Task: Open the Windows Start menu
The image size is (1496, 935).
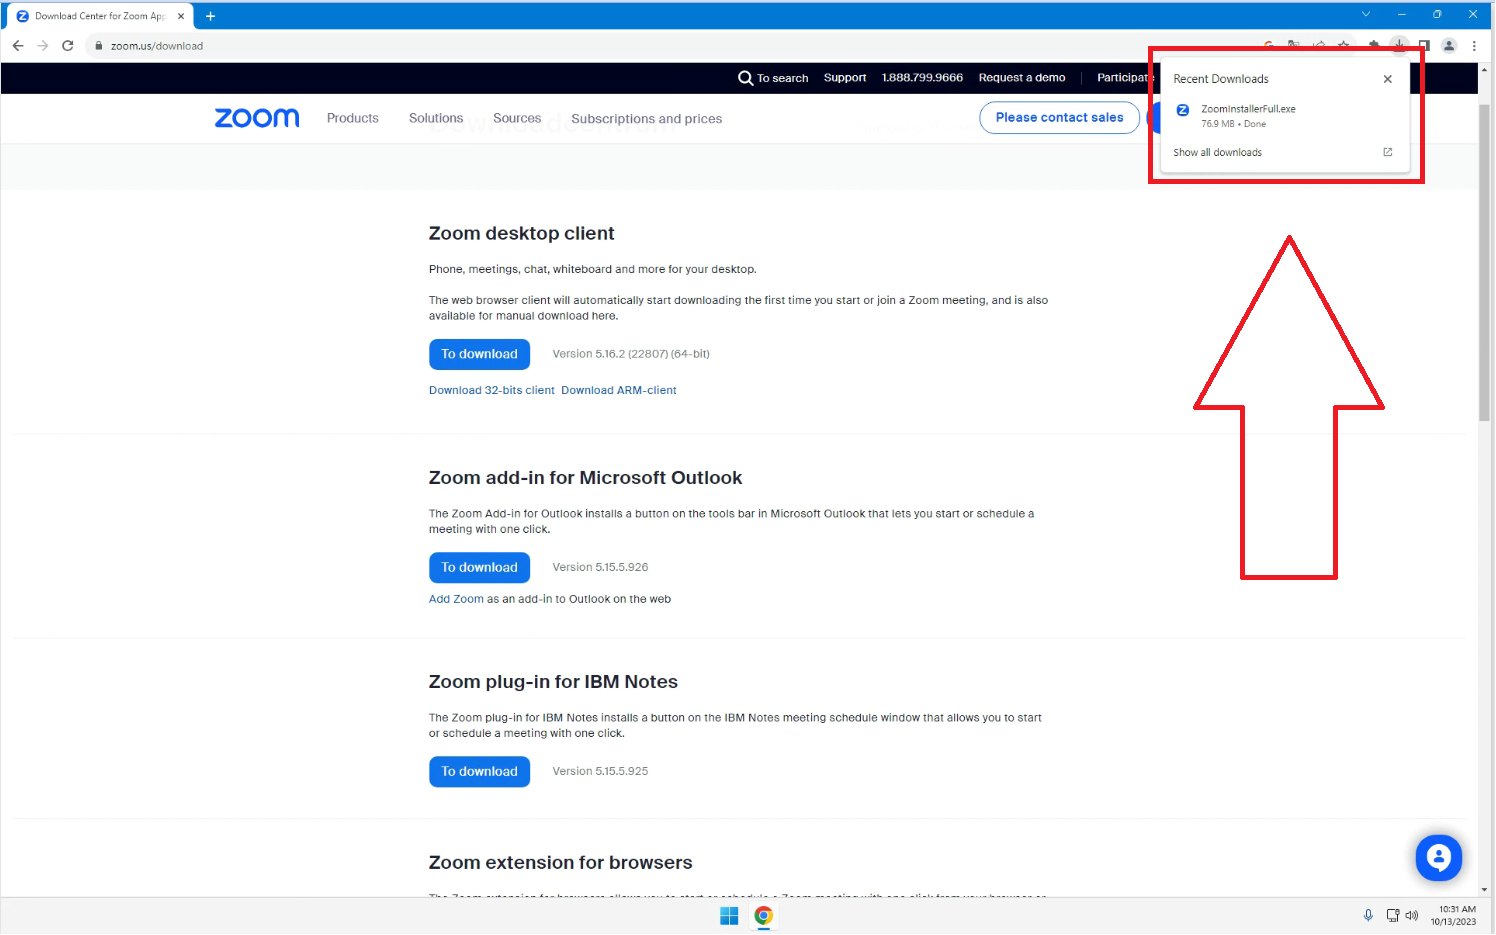Action: point(729,916)
